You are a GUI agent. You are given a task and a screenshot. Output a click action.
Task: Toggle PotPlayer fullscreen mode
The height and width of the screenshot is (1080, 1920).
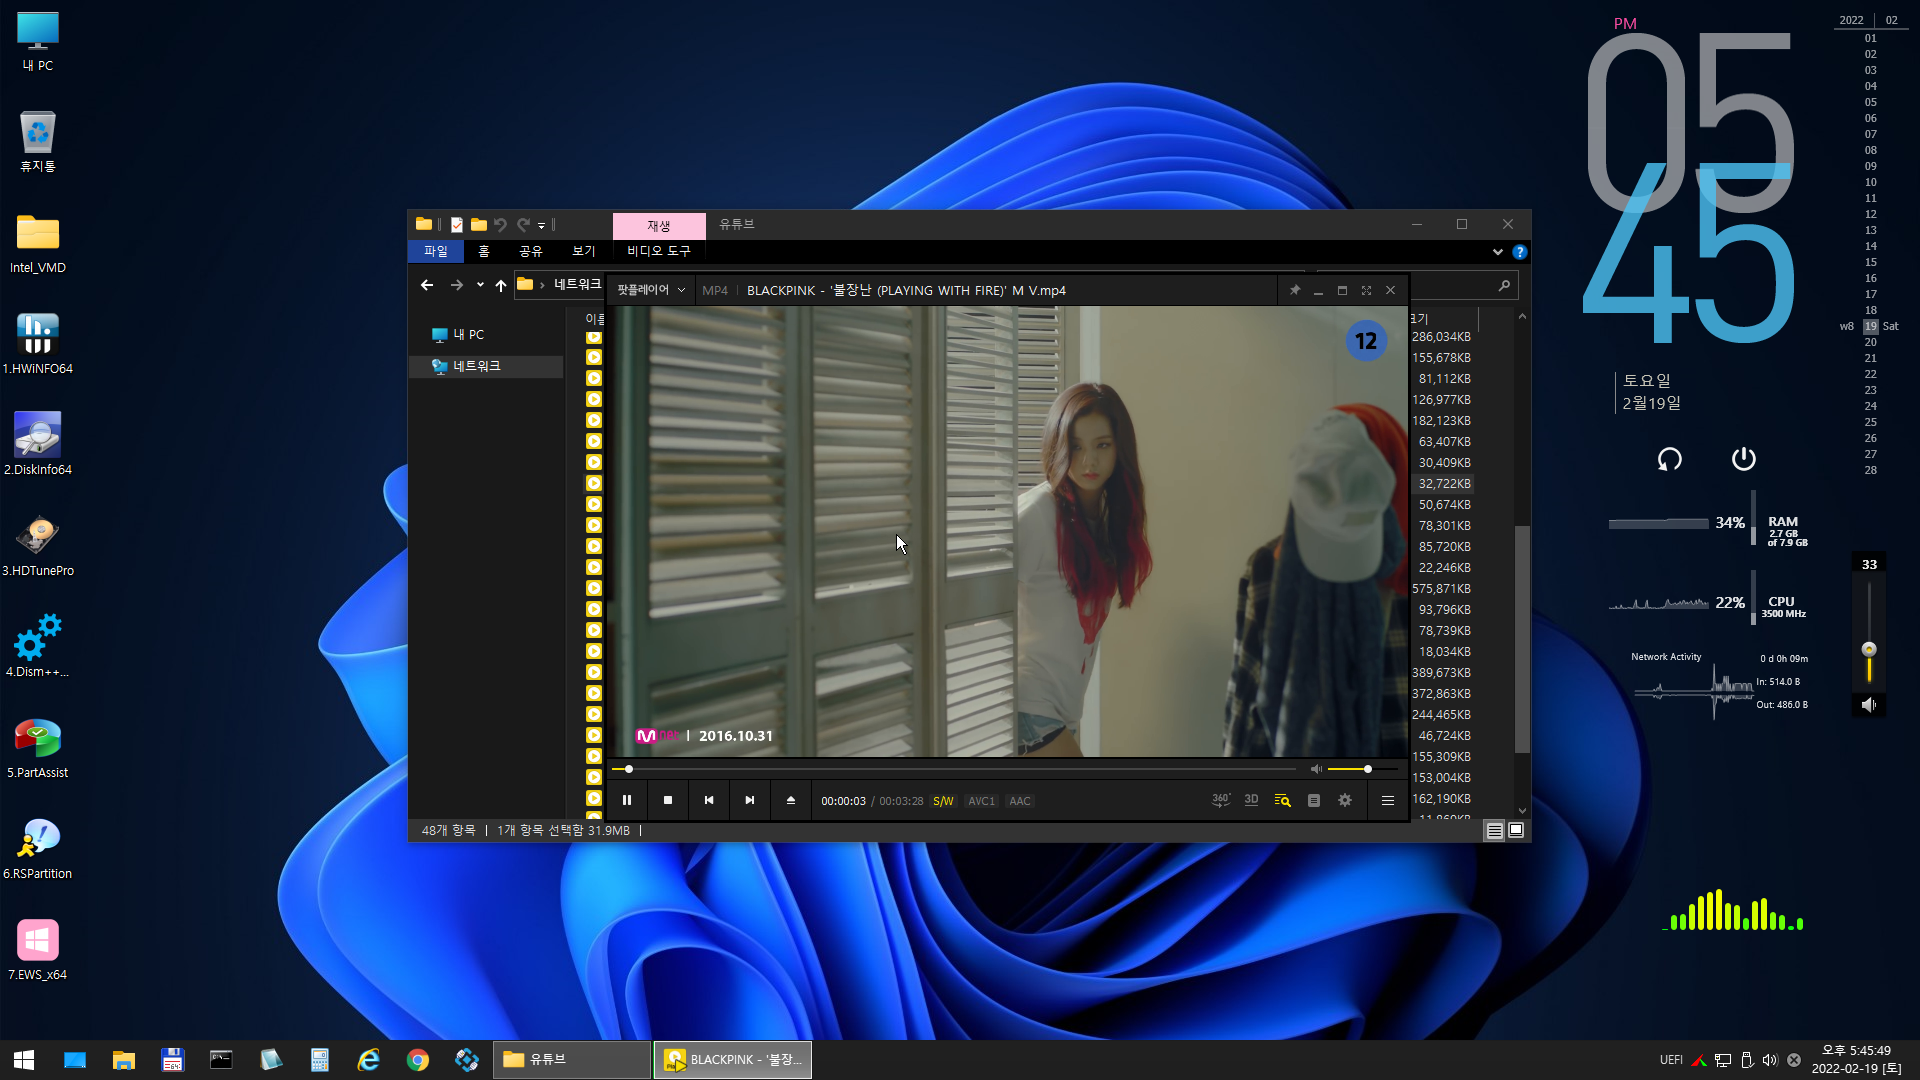coord(1366,290)
